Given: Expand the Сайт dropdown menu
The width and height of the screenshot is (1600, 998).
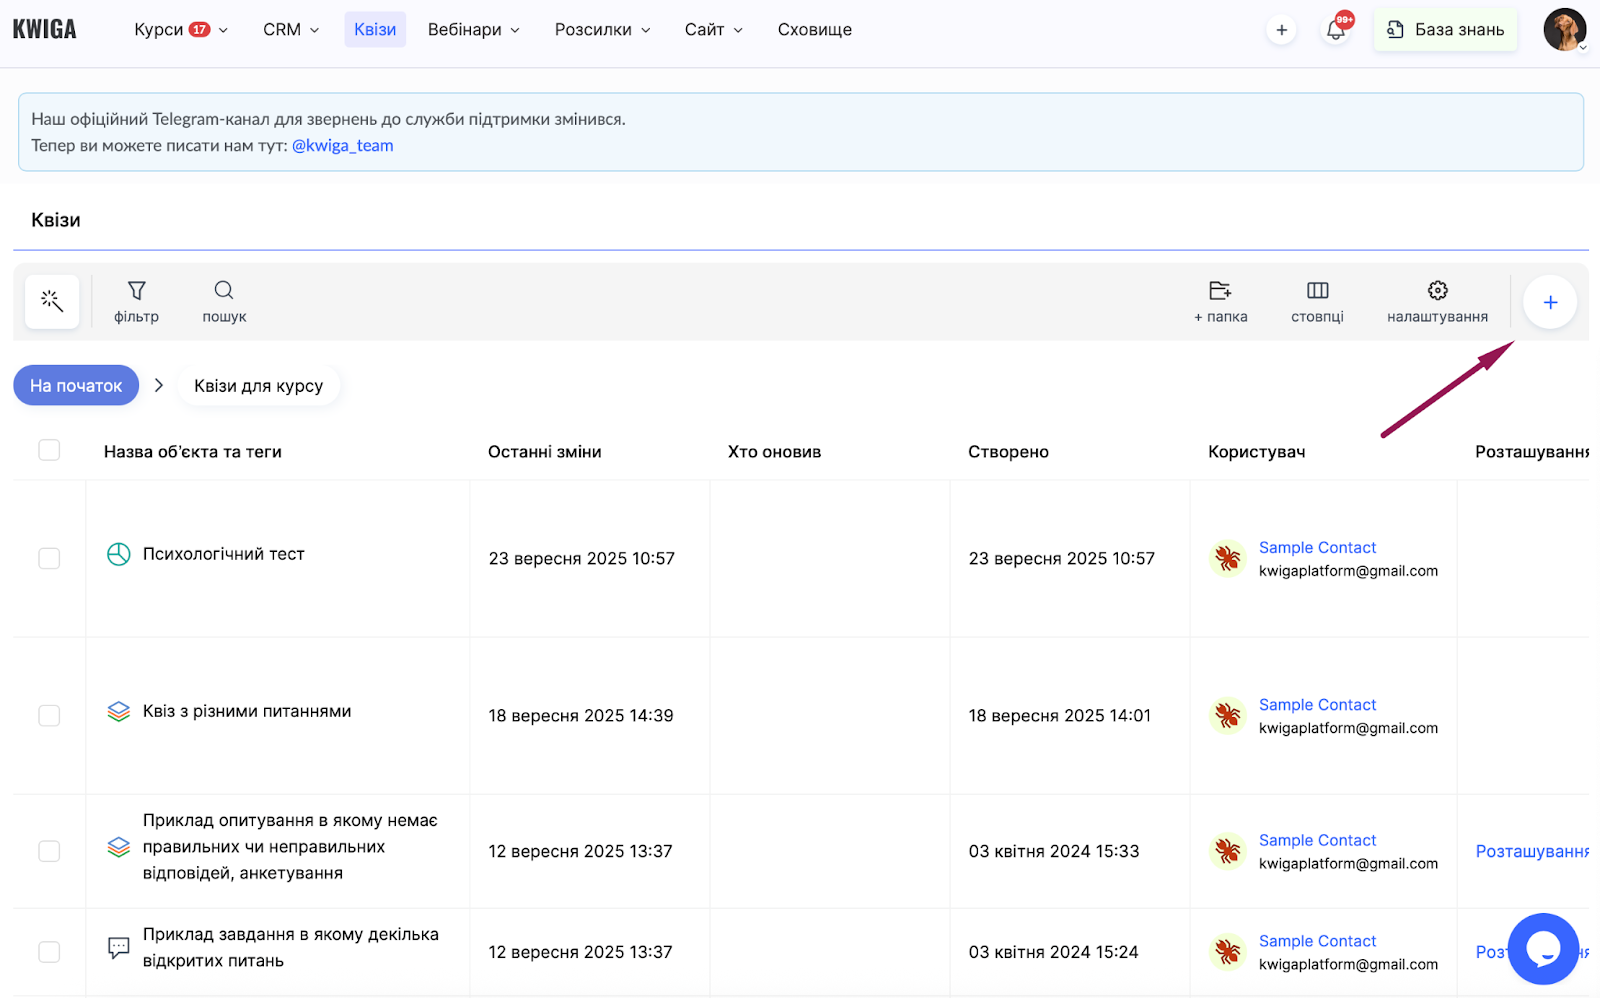Looking at the screenshot, I should tap(714, 30).
